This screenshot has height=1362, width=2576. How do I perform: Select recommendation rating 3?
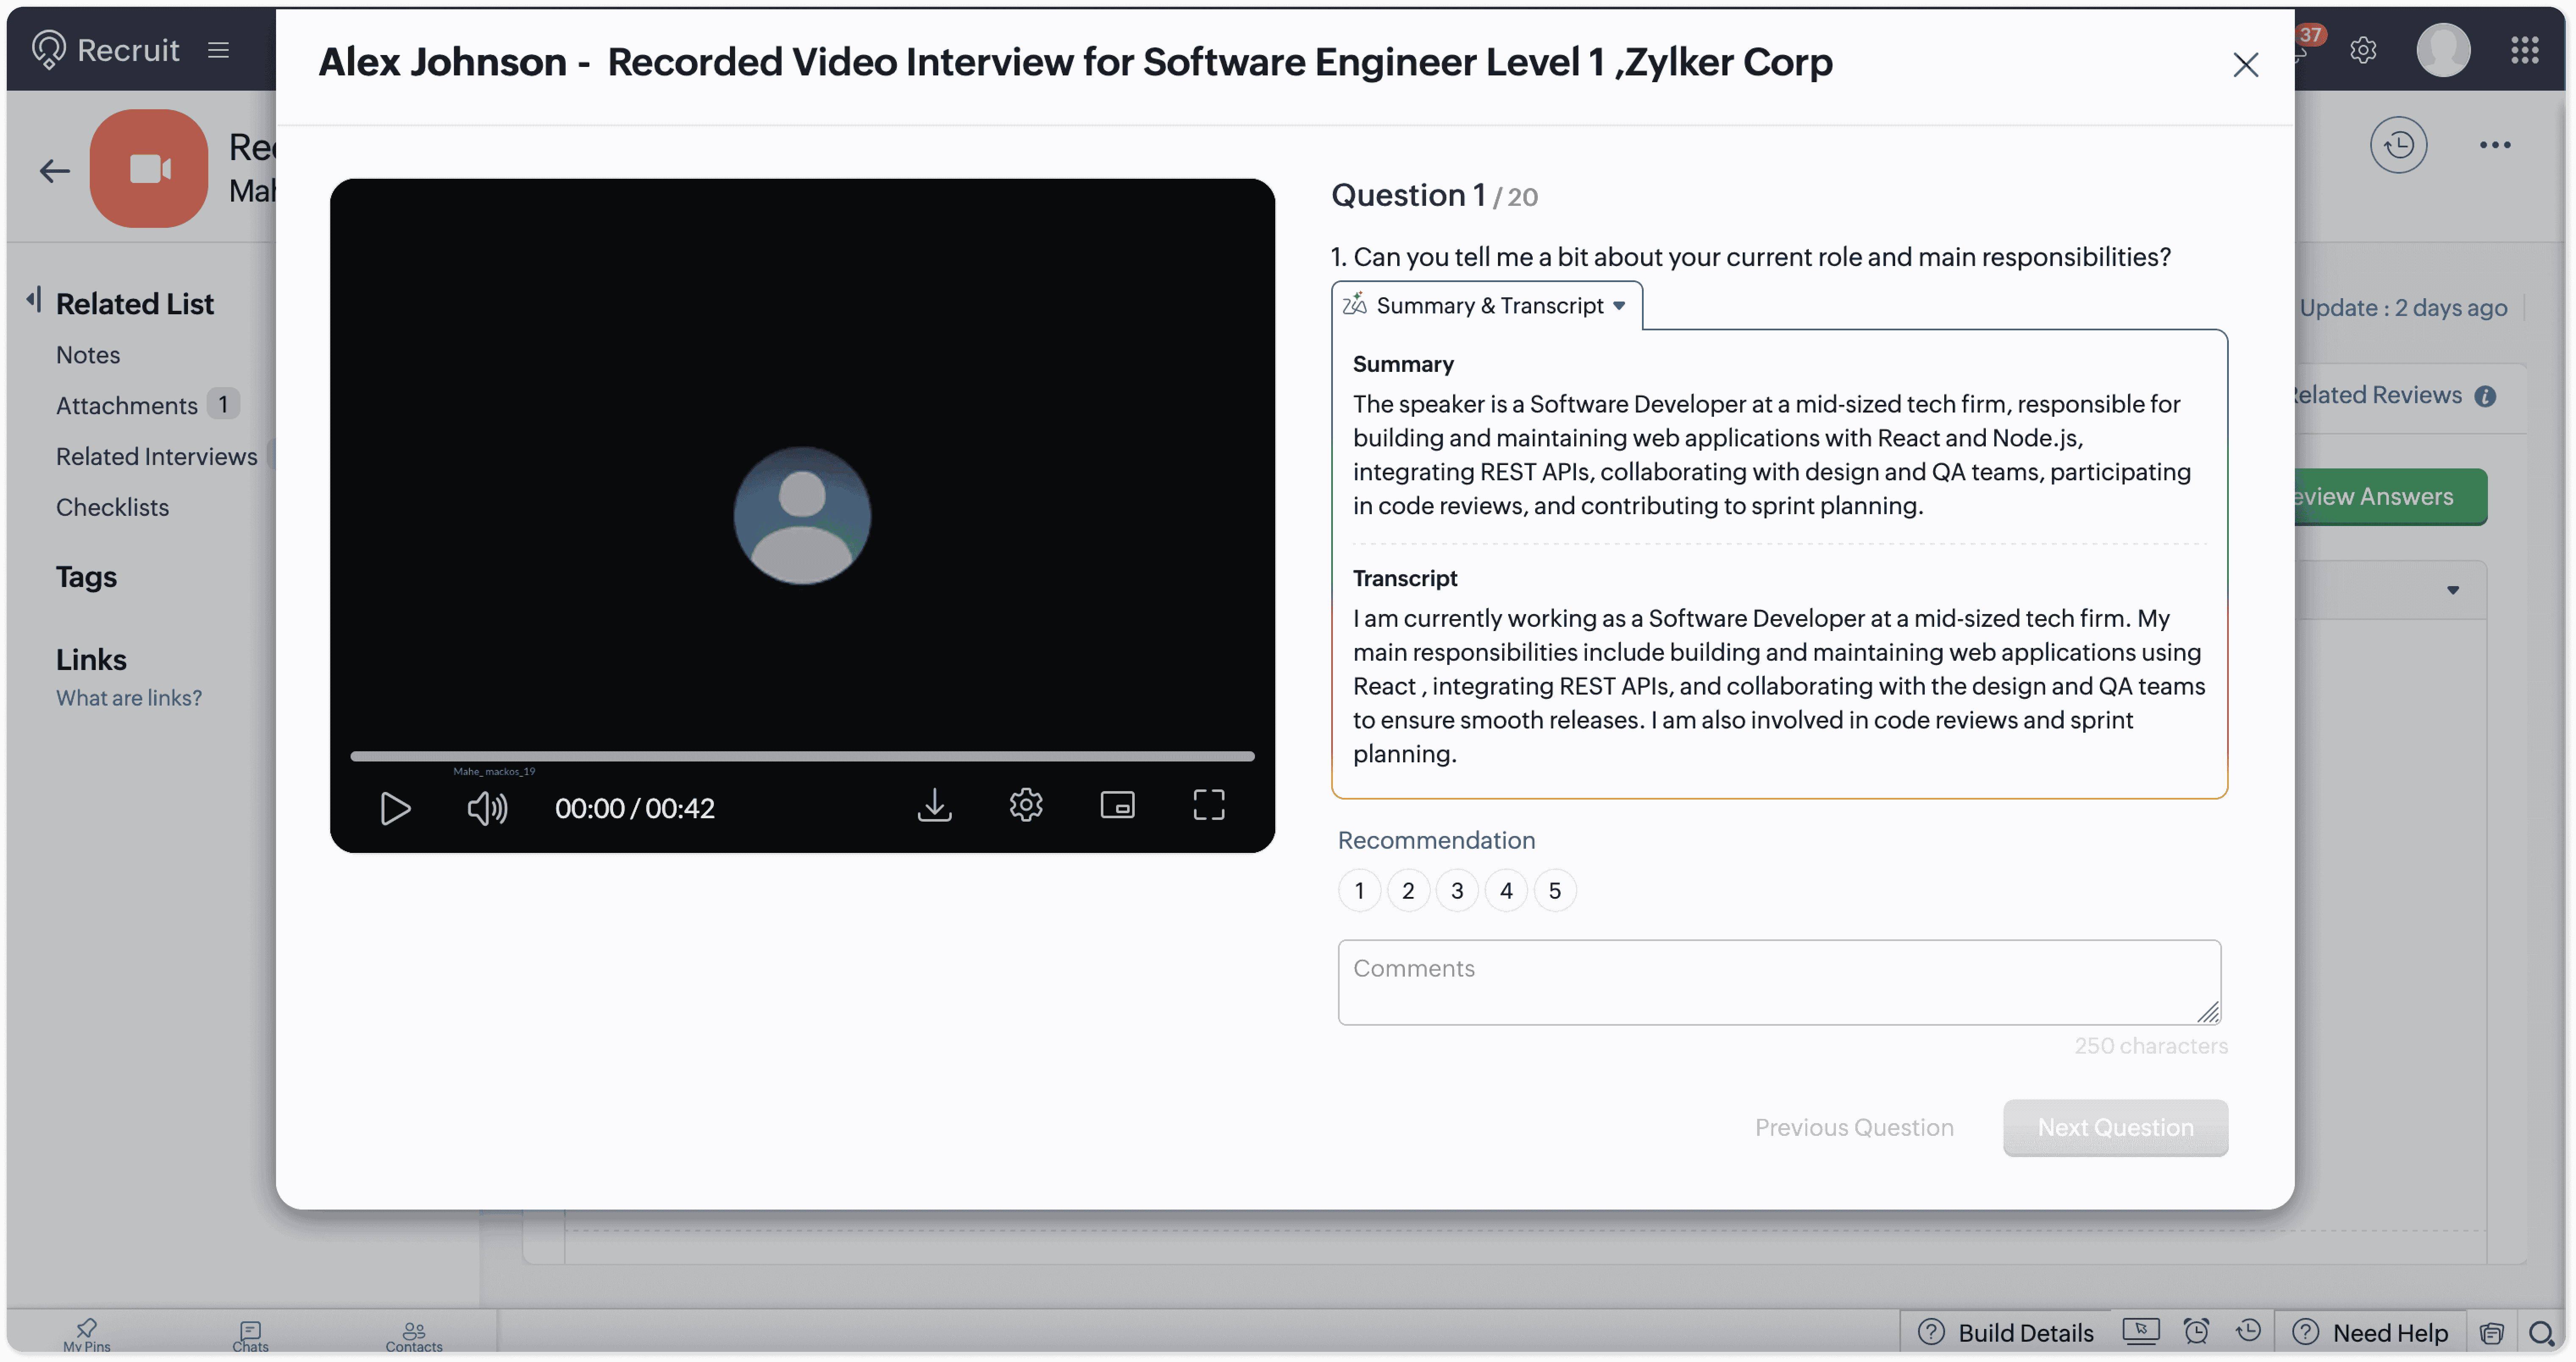(x=1457, y=890)
